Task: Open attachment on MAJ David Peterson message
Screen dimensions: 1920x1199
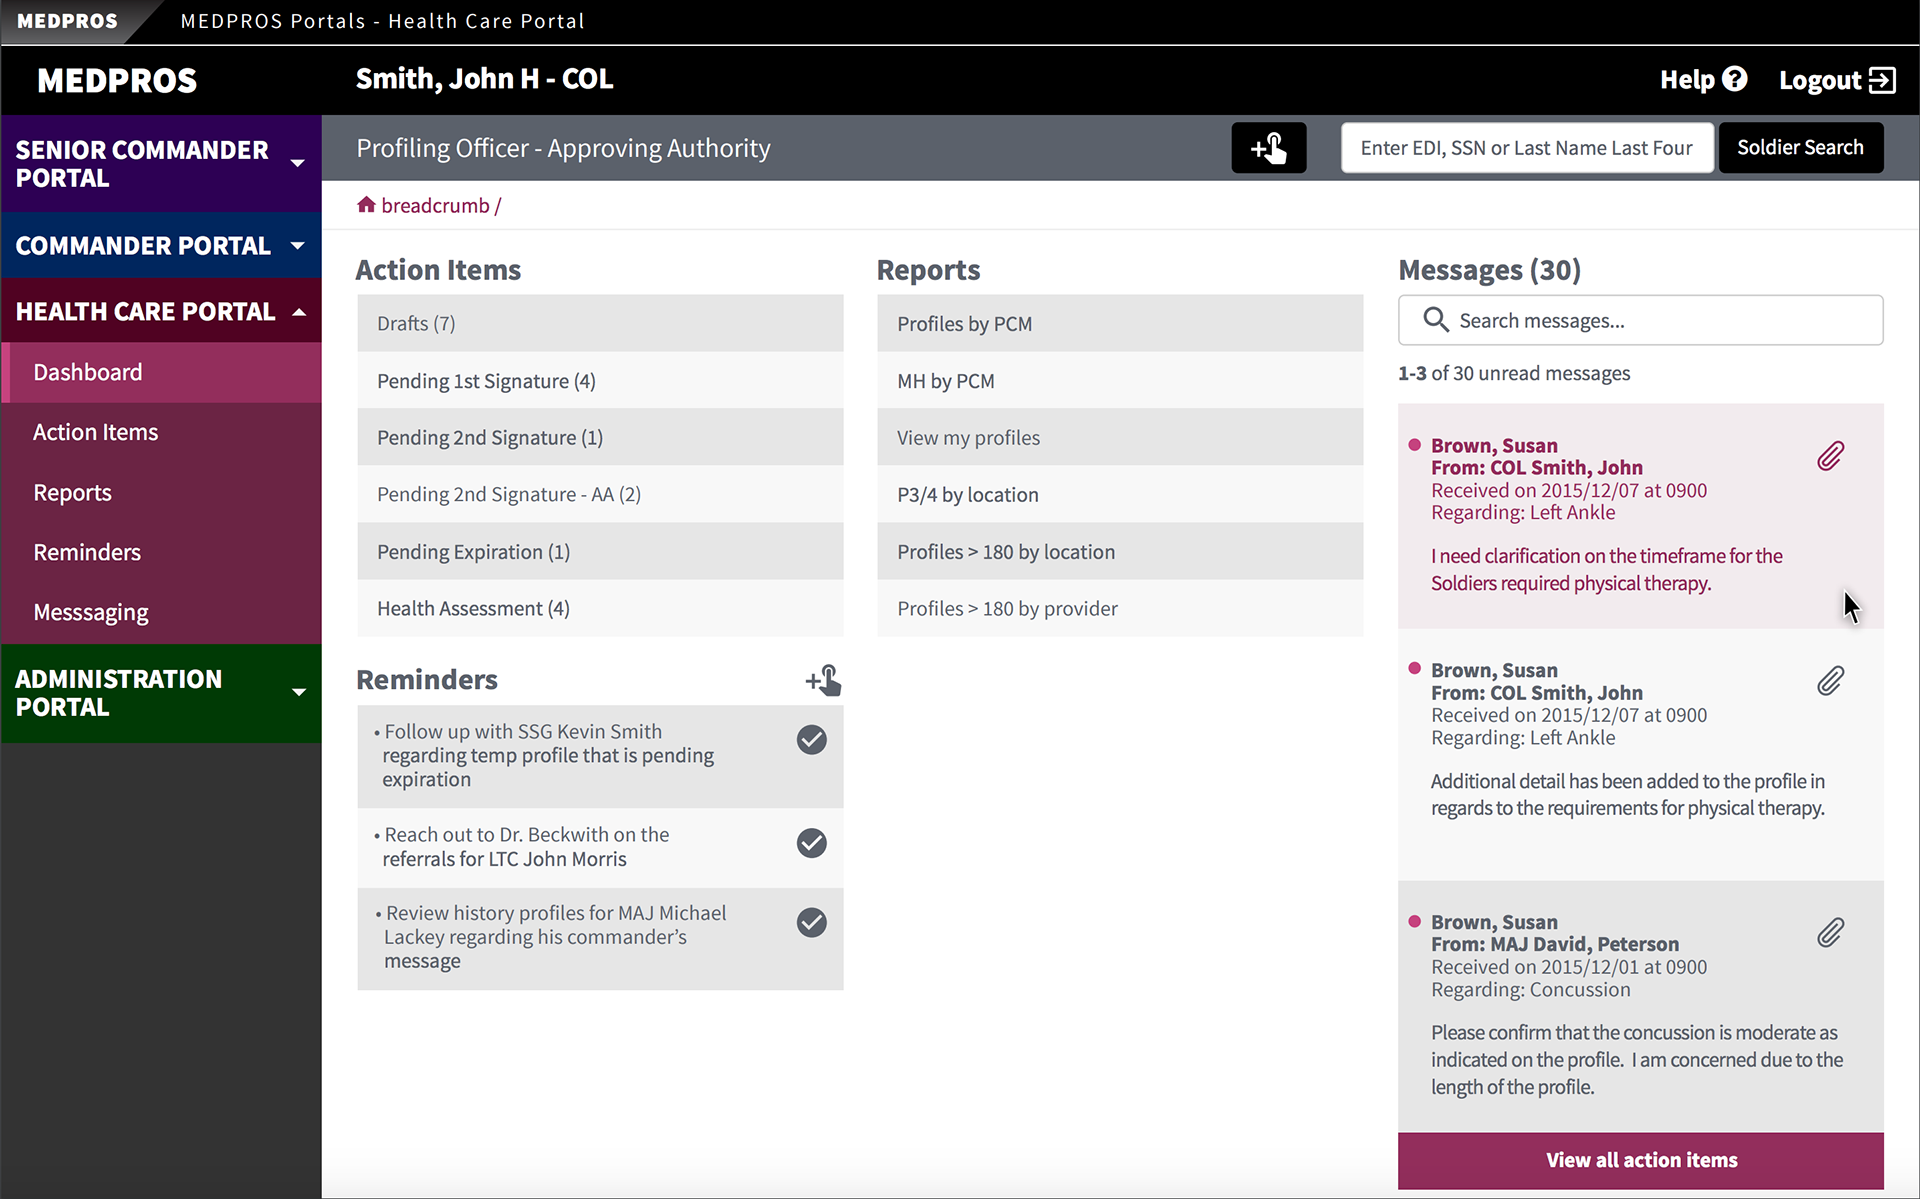Action: [1830, 932]
